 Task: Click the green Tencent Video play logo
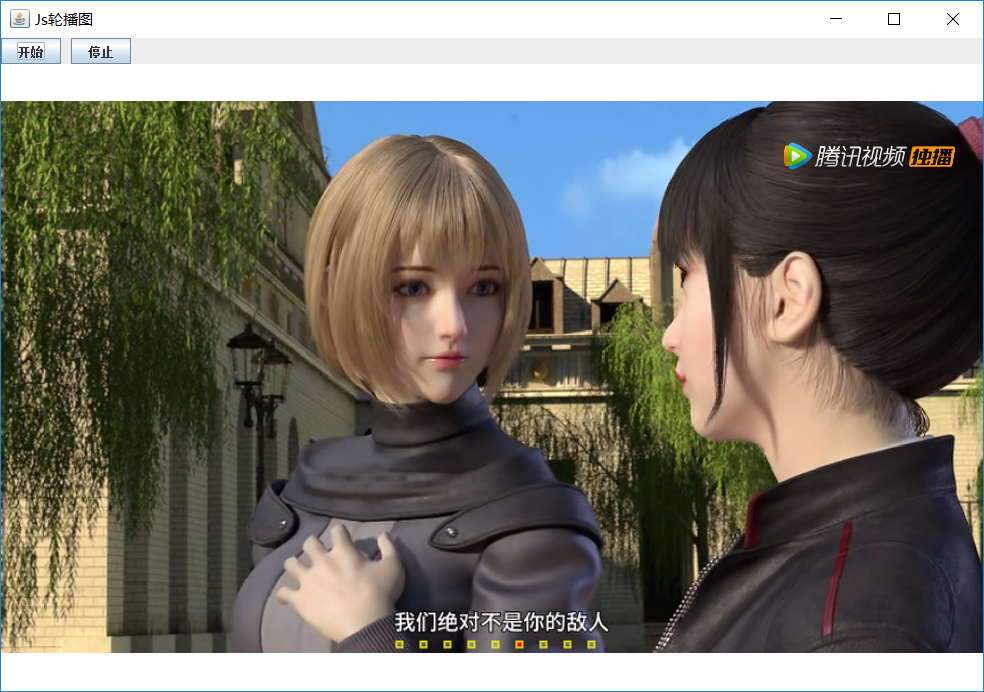tap(797, 156)
